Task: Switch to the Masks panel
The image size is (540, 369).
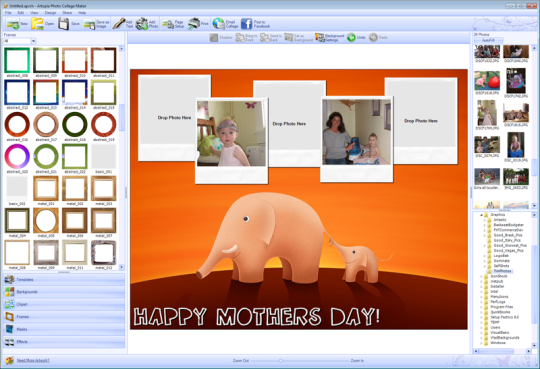Action: tap(64, 329)
